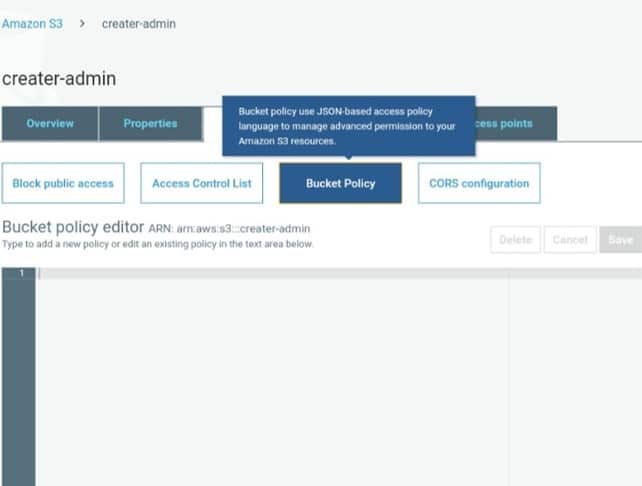Open the Access points tab
The width and height of the screenshot is (642, 486).
coord(516,124)
